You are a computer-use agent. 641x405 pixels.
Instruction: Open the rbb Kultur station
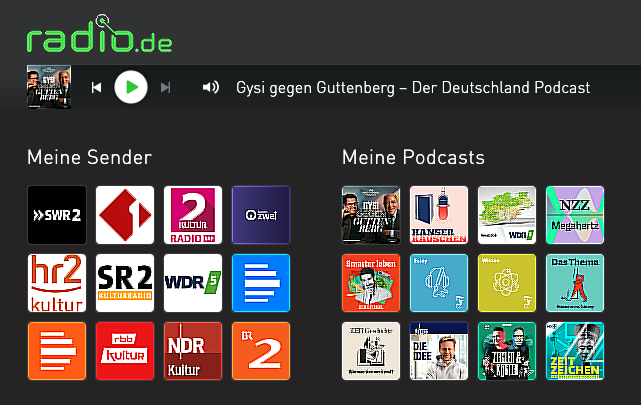click(x=125, y=351)
